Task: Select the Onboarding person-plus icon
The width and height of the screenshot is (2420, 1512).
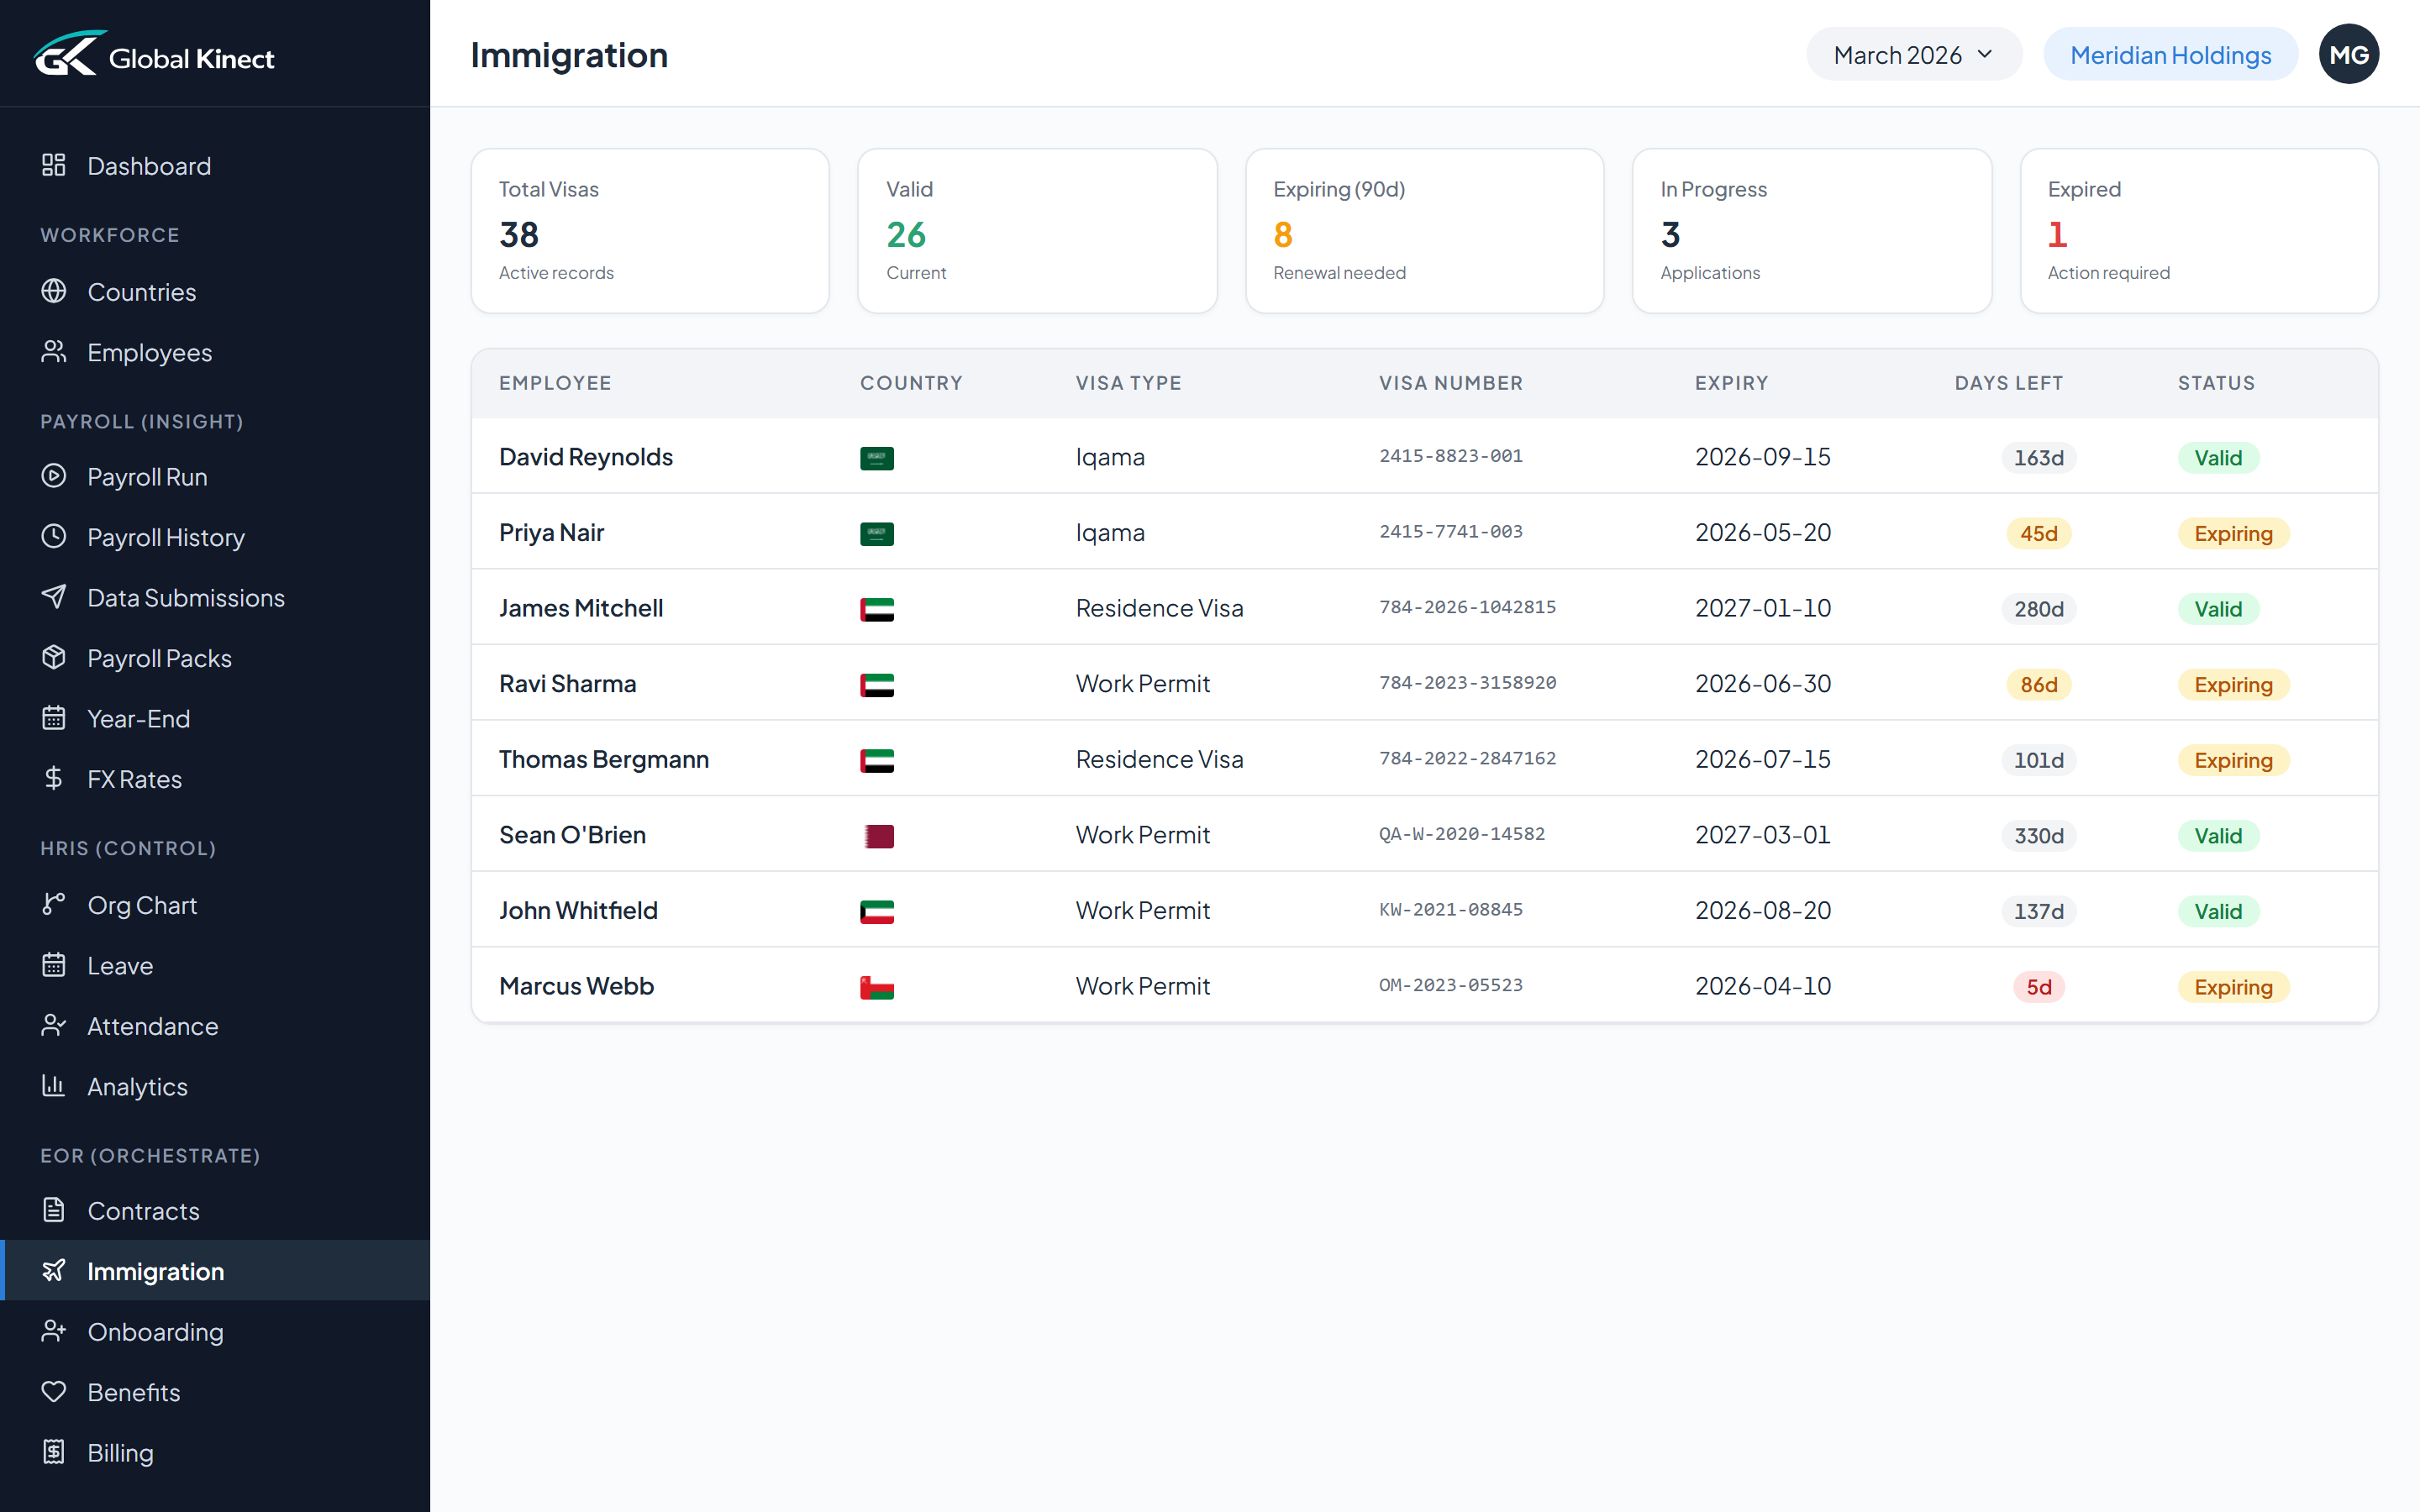Action: tap(54, 1331)
